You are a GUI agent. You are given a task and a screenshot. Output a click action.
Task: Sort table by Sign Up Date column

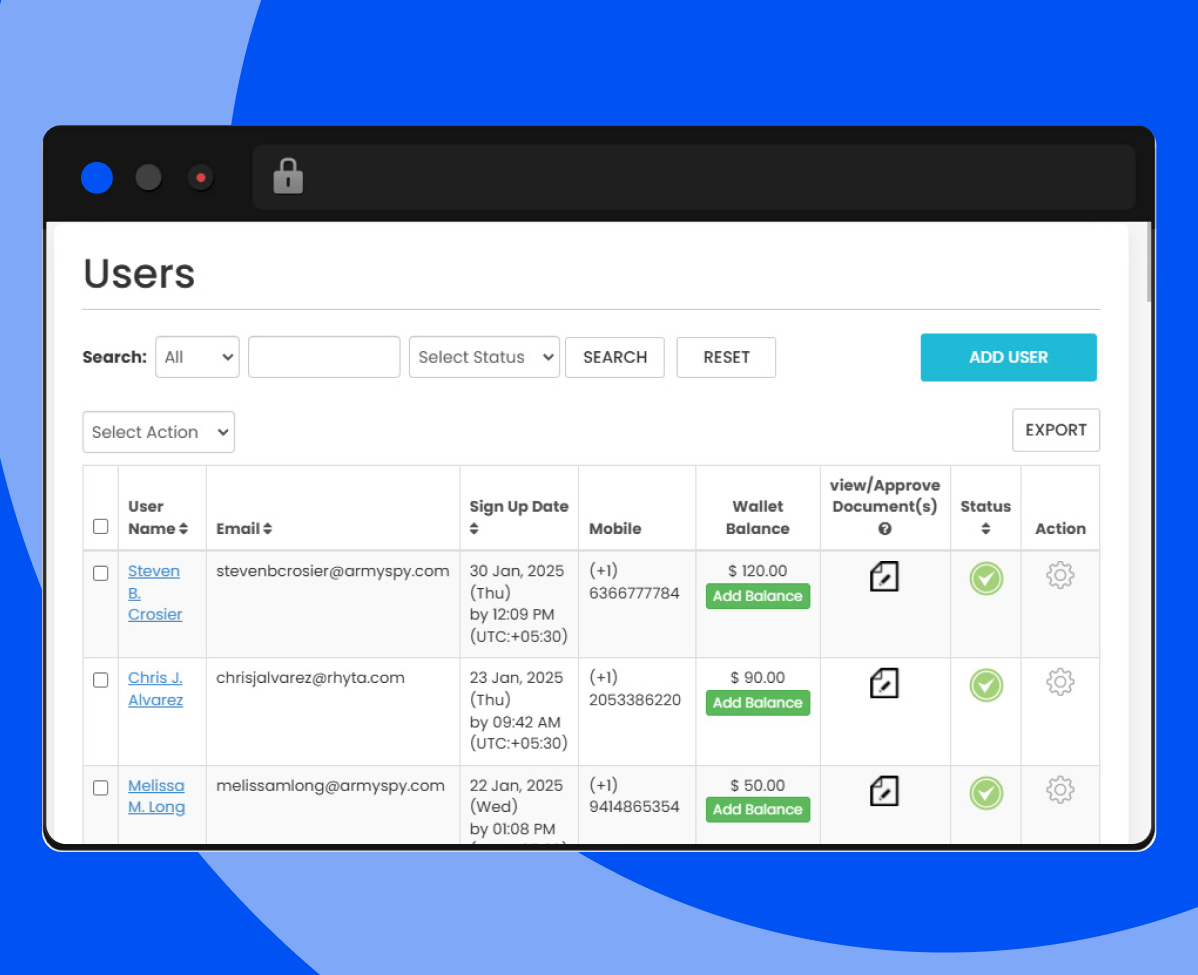tap(474, 529)
